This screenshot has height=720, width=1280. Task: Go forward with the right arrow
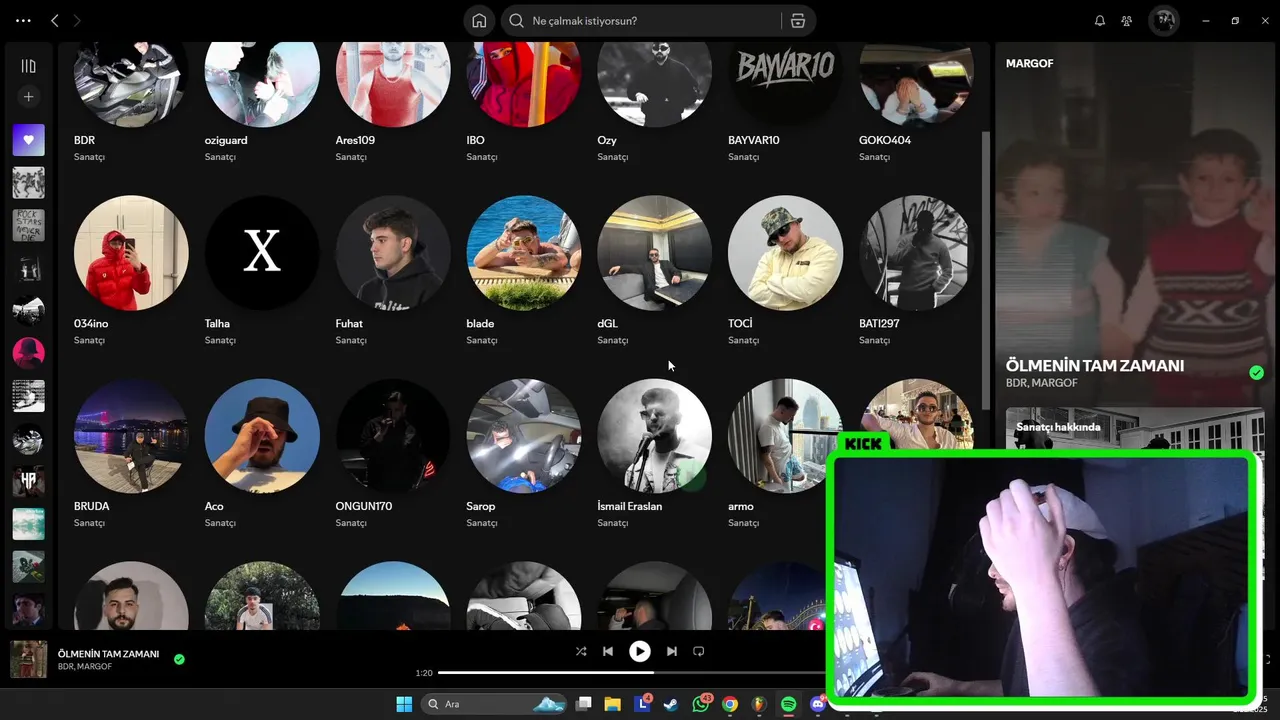pyautogui.click(x=77, y=20)
